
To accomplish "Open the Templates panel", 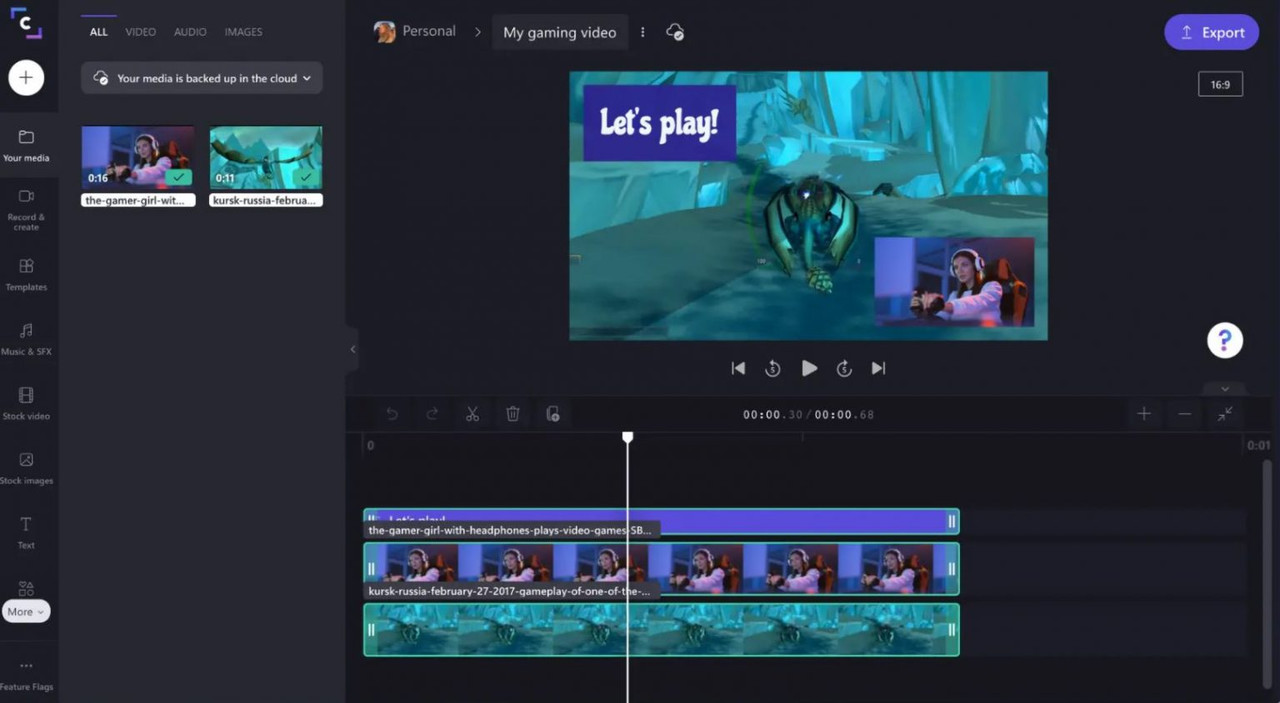I will tap(26, 274).
